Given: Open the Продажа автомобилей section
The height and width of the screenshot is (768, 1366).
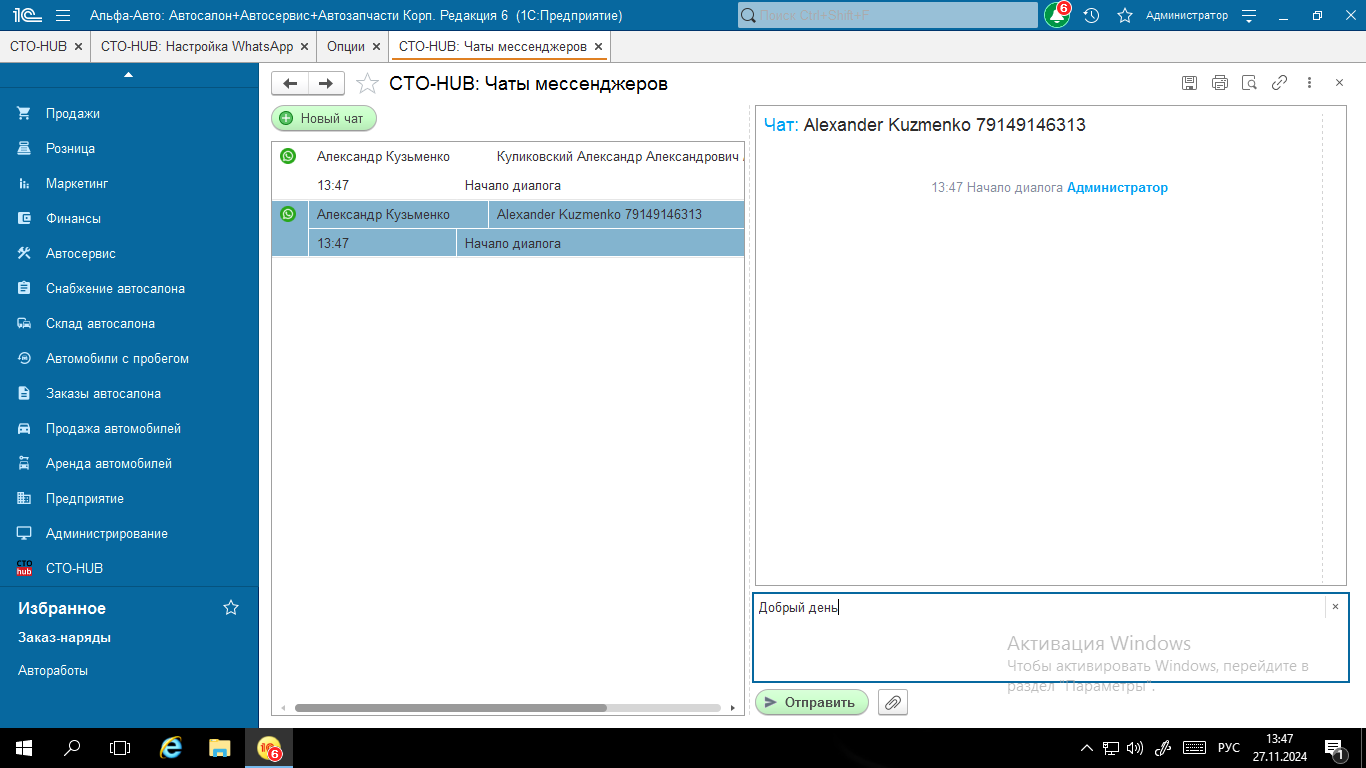Looking at the screenshot, I should pos(129,429).
